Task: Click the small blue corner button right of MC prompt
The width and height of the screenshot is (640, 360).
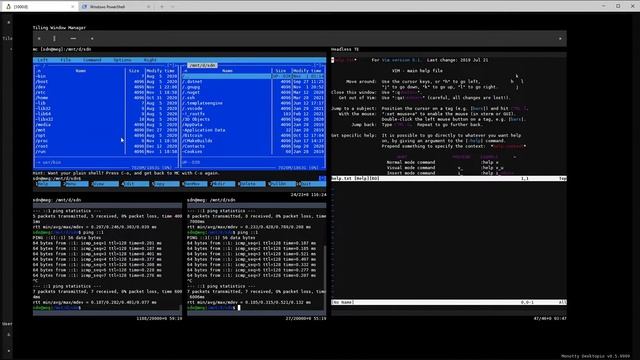Action: [322, 178]
